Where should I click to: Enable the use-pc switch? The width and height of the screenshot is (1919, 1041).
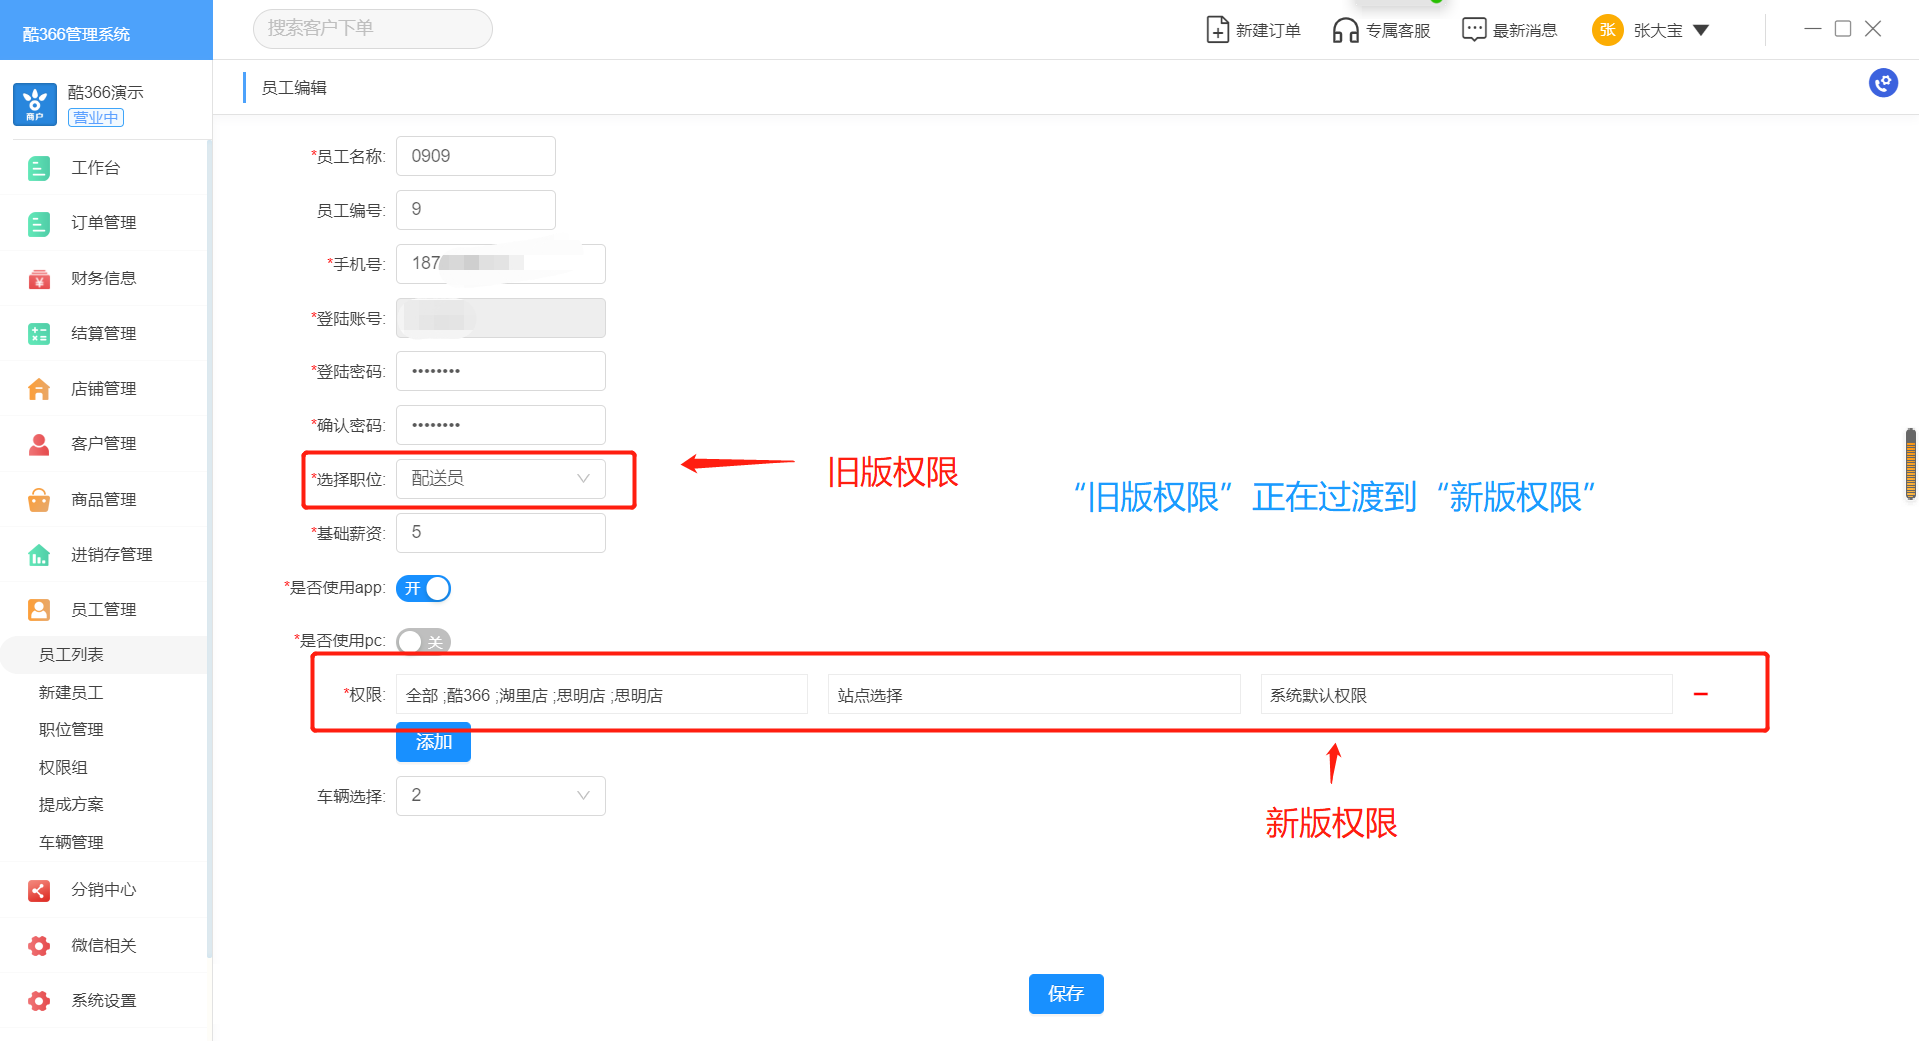pos(424,642)
